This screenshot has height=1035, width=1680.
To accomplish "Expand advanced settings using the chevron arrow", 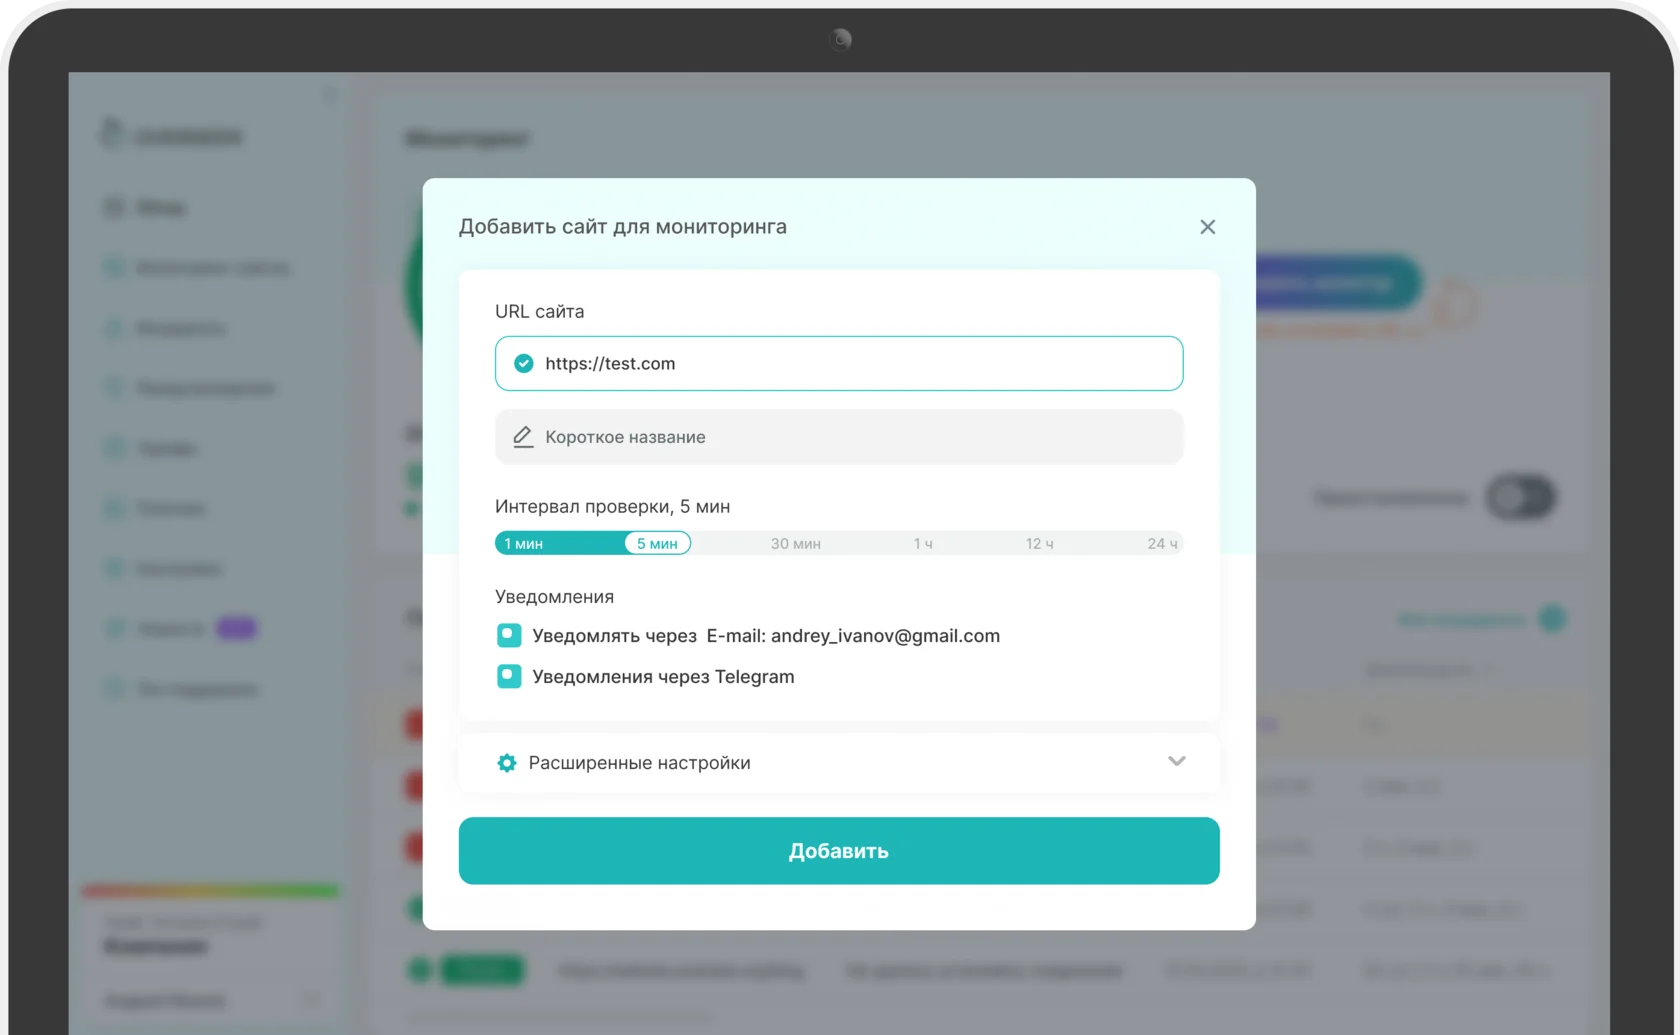I will pyautogui.click(x=1176, y=762).
